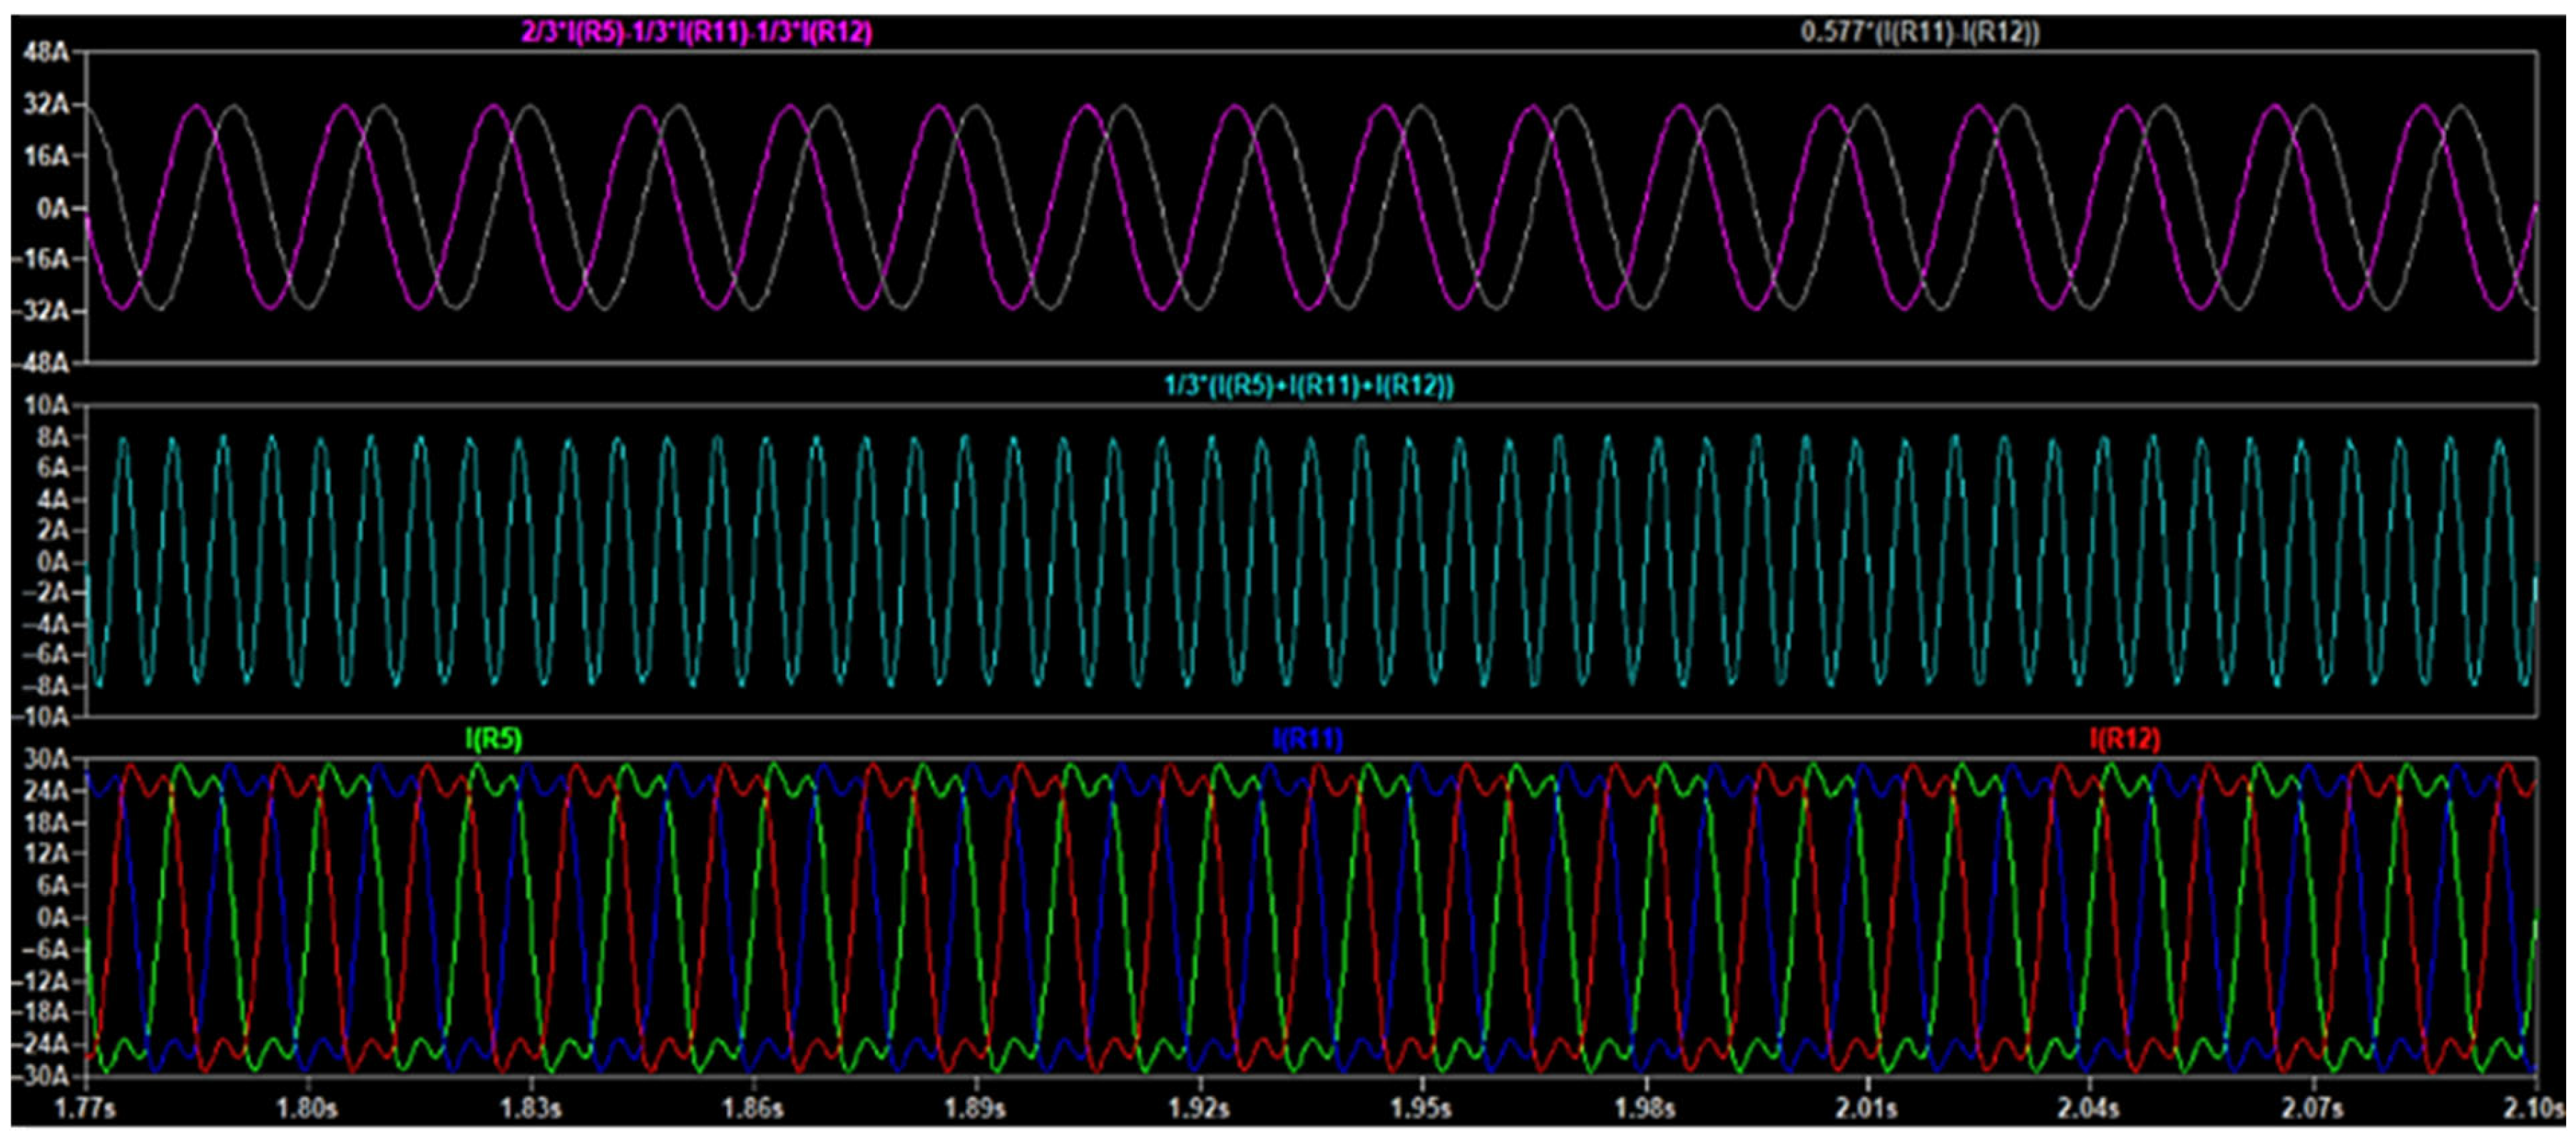Click the 16A label on top pane axis
Viewport: 2576px width, 1138px height.
[x=48, y=157]
